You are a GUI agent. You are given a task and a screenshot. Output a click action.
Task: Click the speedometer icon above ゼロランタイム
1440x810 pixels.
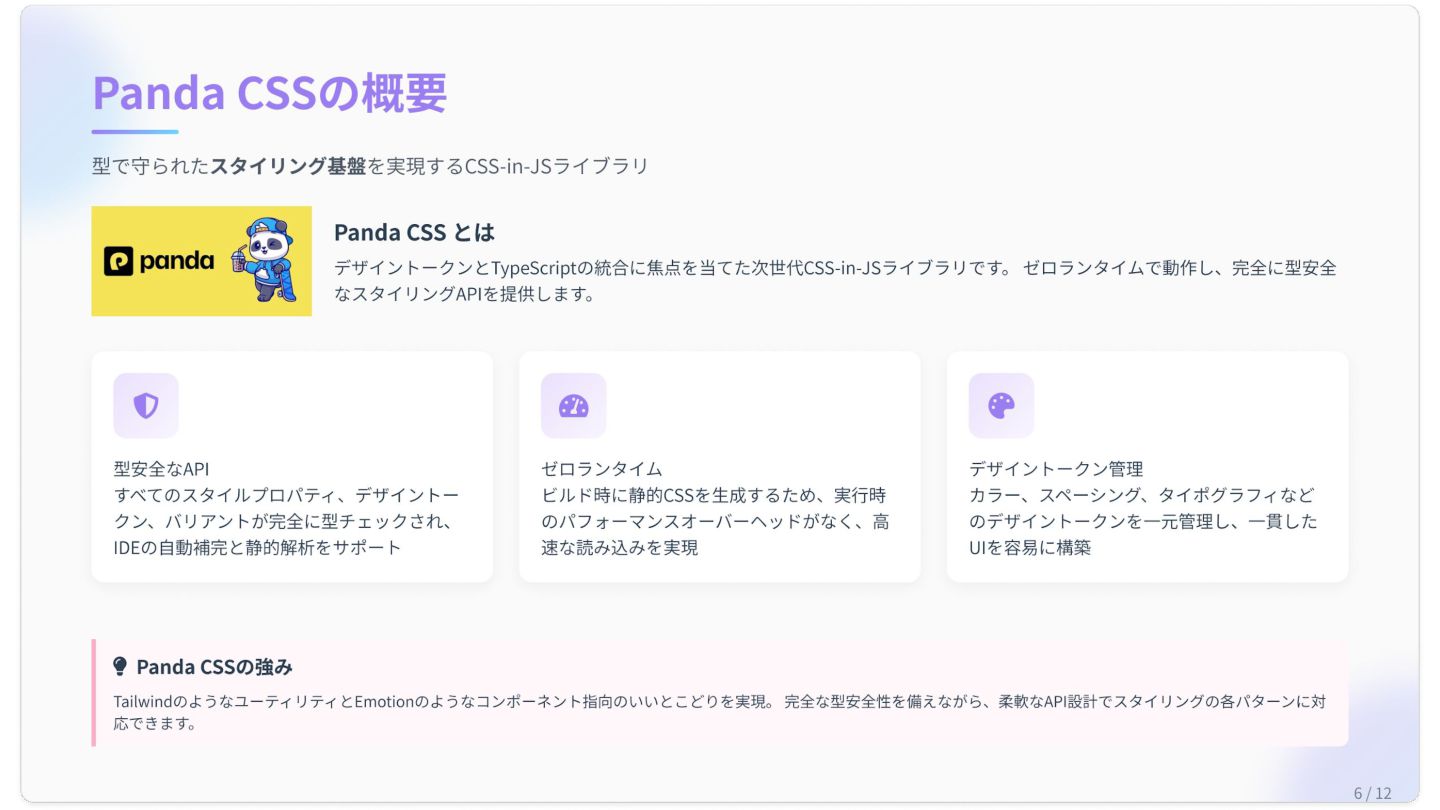tap(573, 406)
